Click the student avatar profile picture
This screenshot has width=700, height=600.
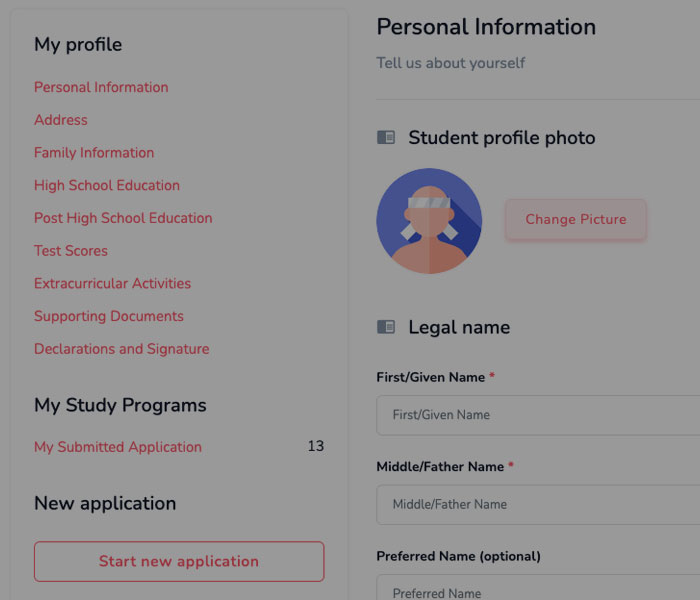tap(429, 221)
